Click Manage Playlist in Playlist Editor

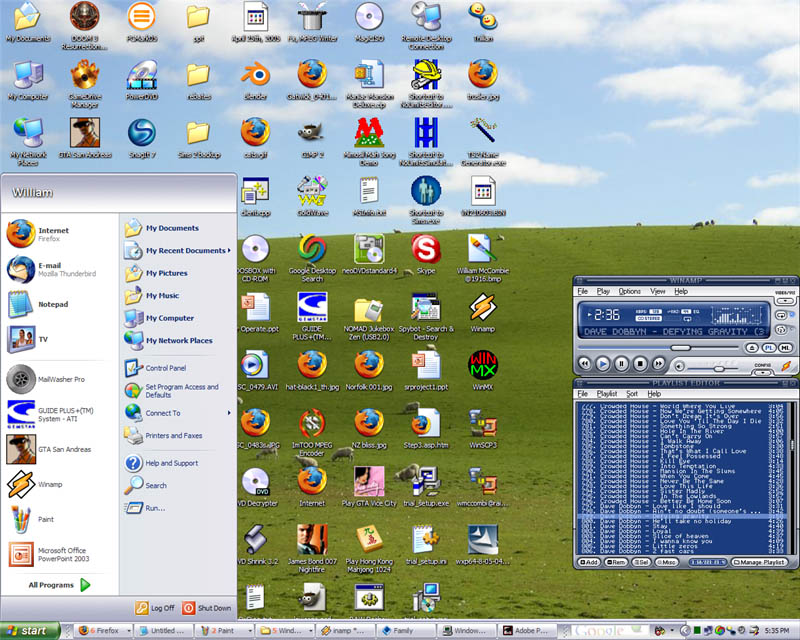click(759, 562)
